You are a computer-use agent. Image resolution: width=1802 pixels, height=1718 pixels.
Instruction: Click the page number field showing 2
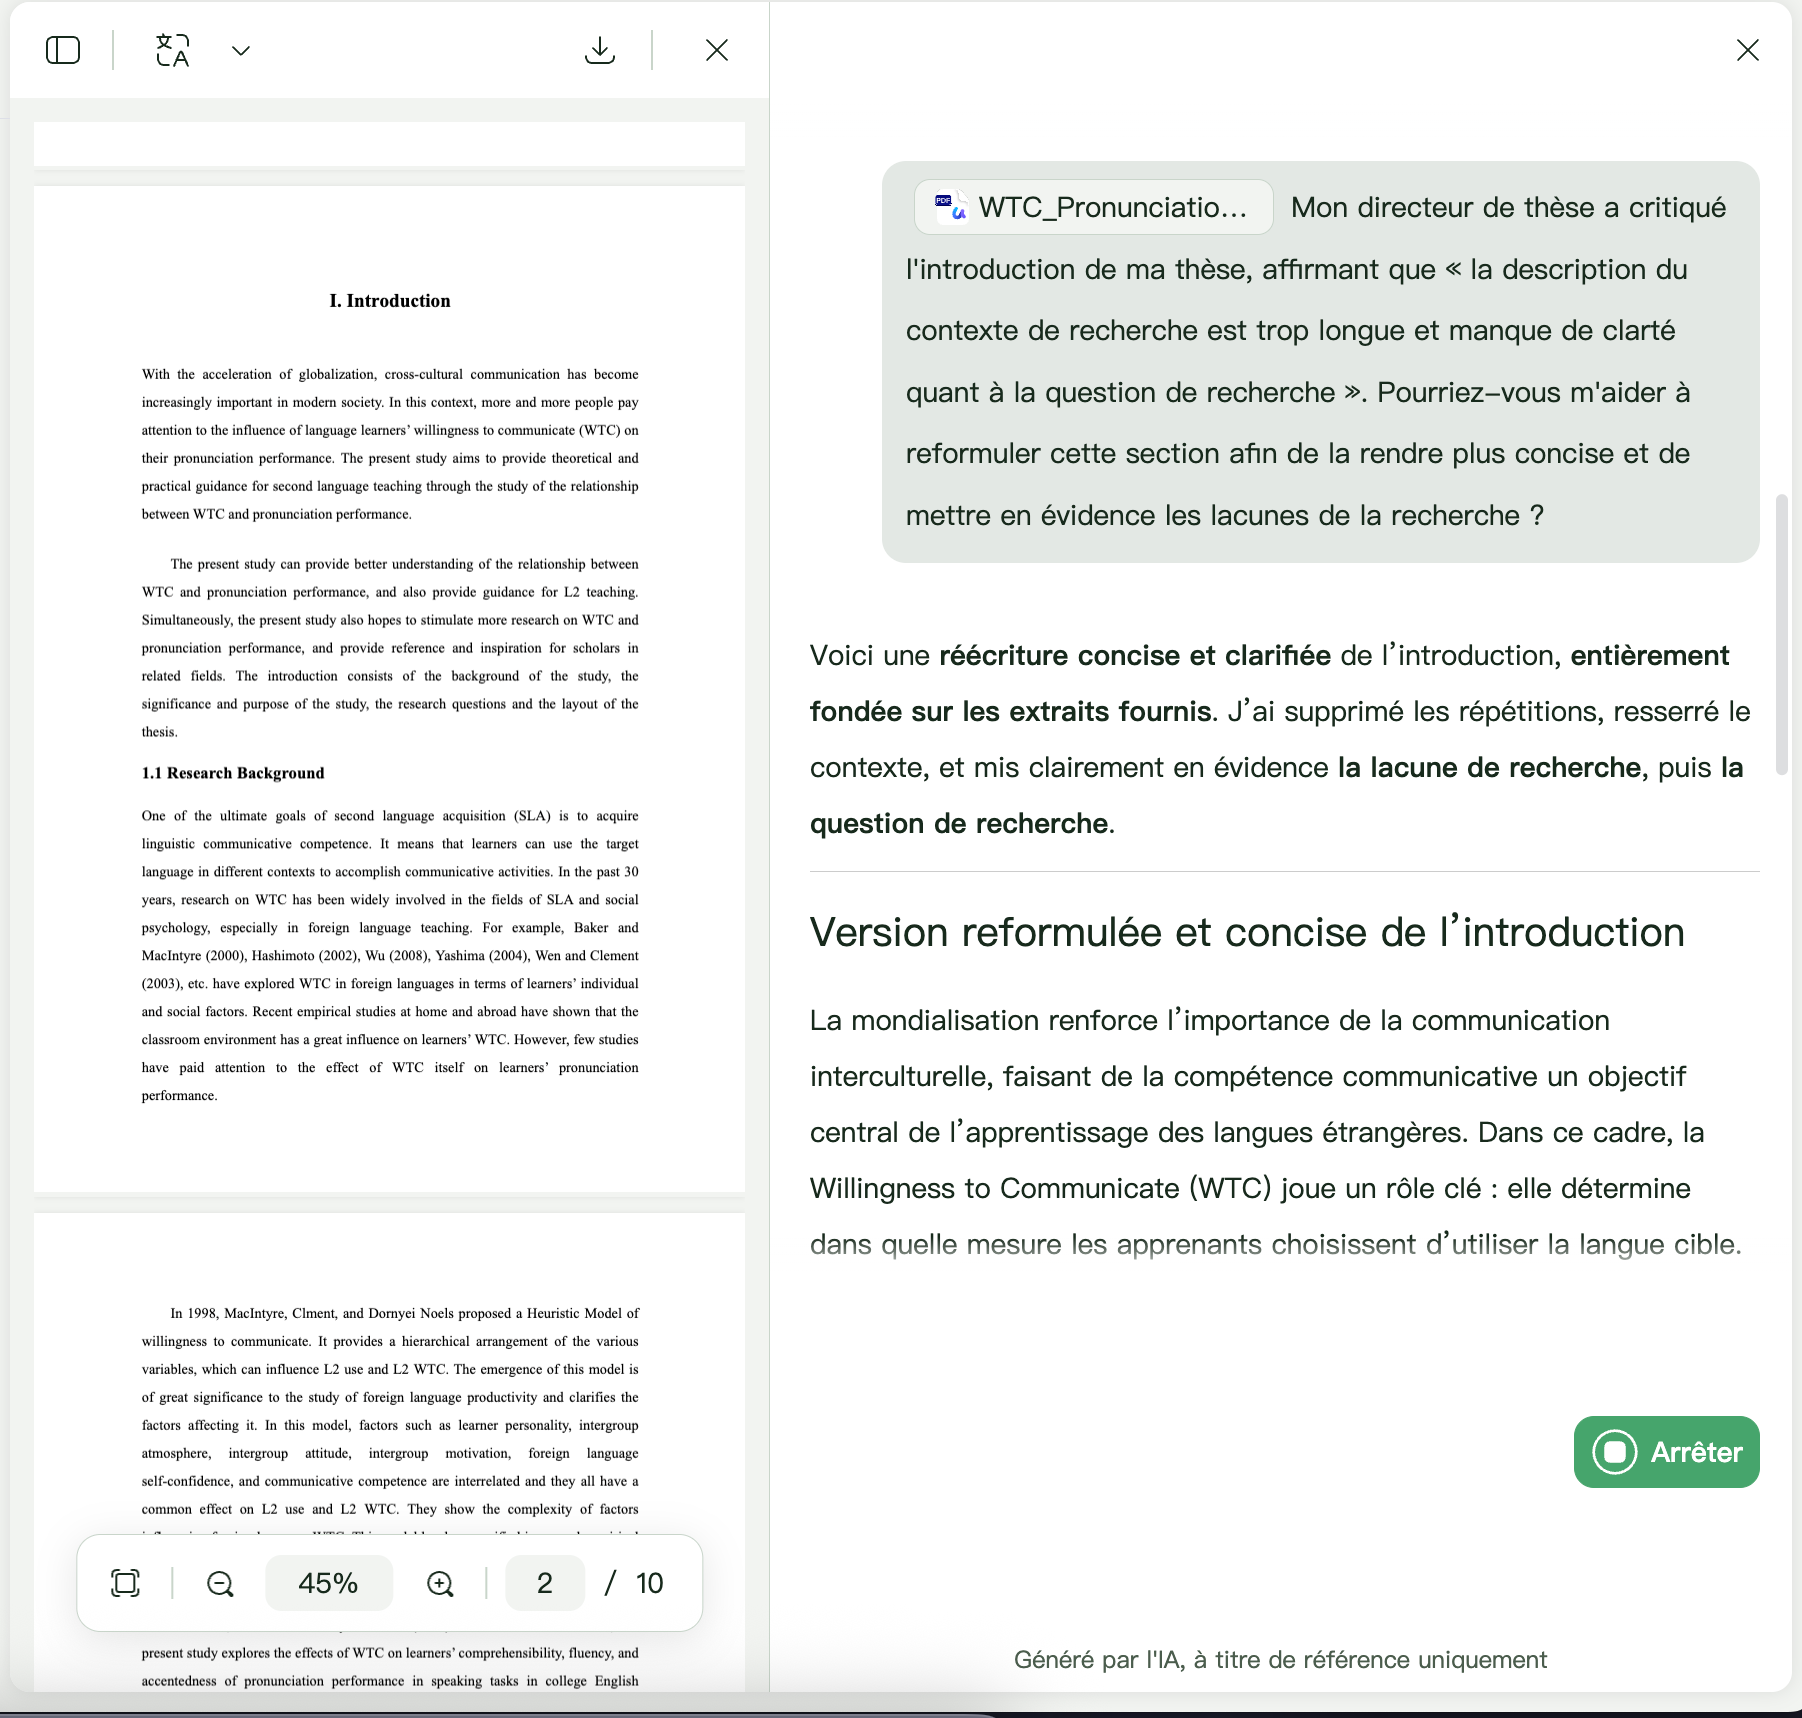coord(544,1583)
